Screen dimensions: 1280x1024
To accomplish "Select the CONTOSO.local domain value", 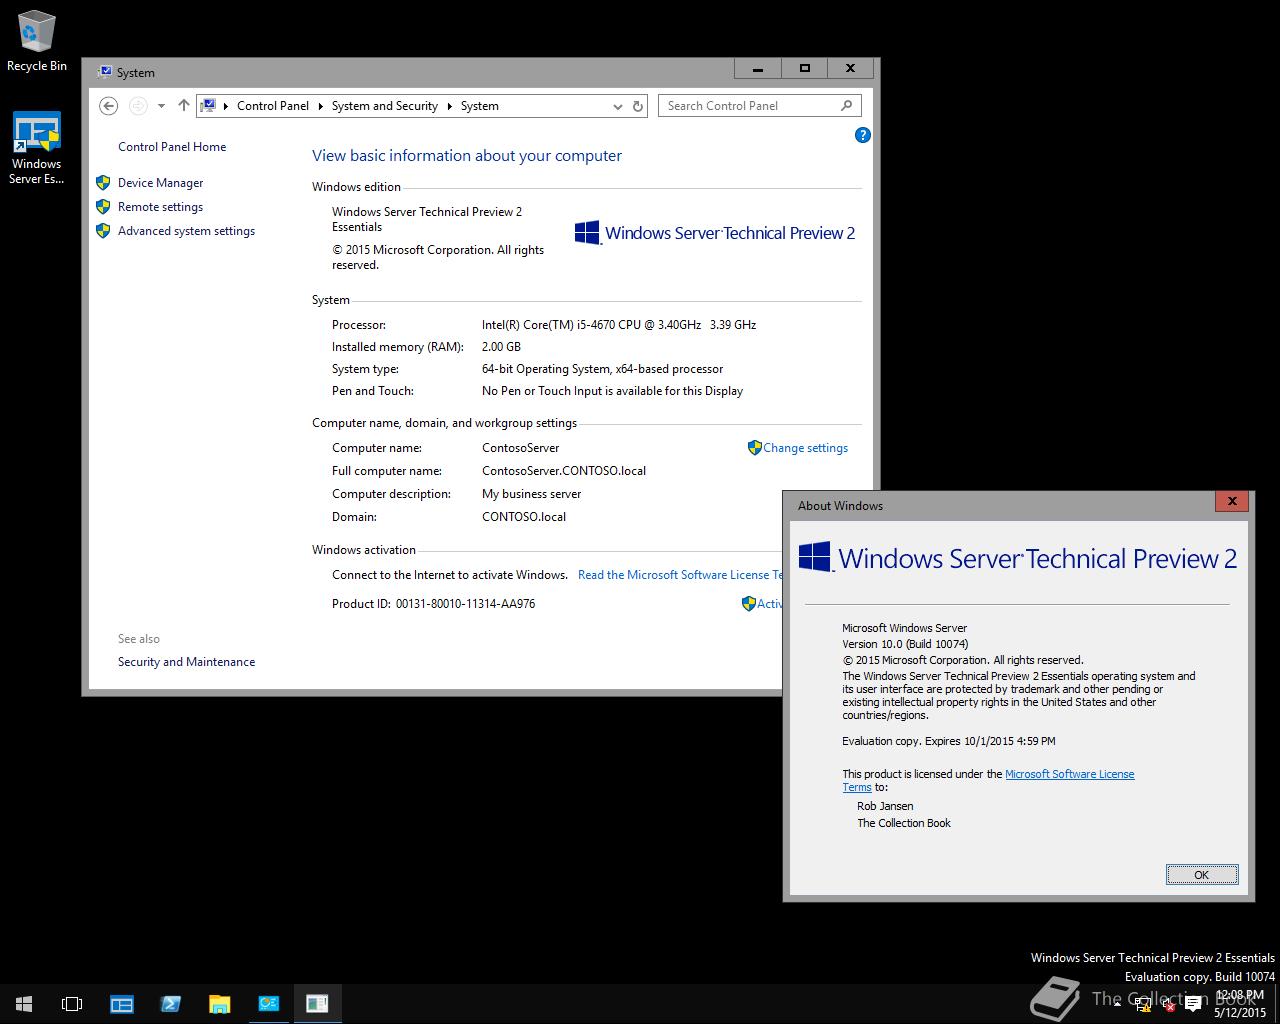I will point(524,517).
